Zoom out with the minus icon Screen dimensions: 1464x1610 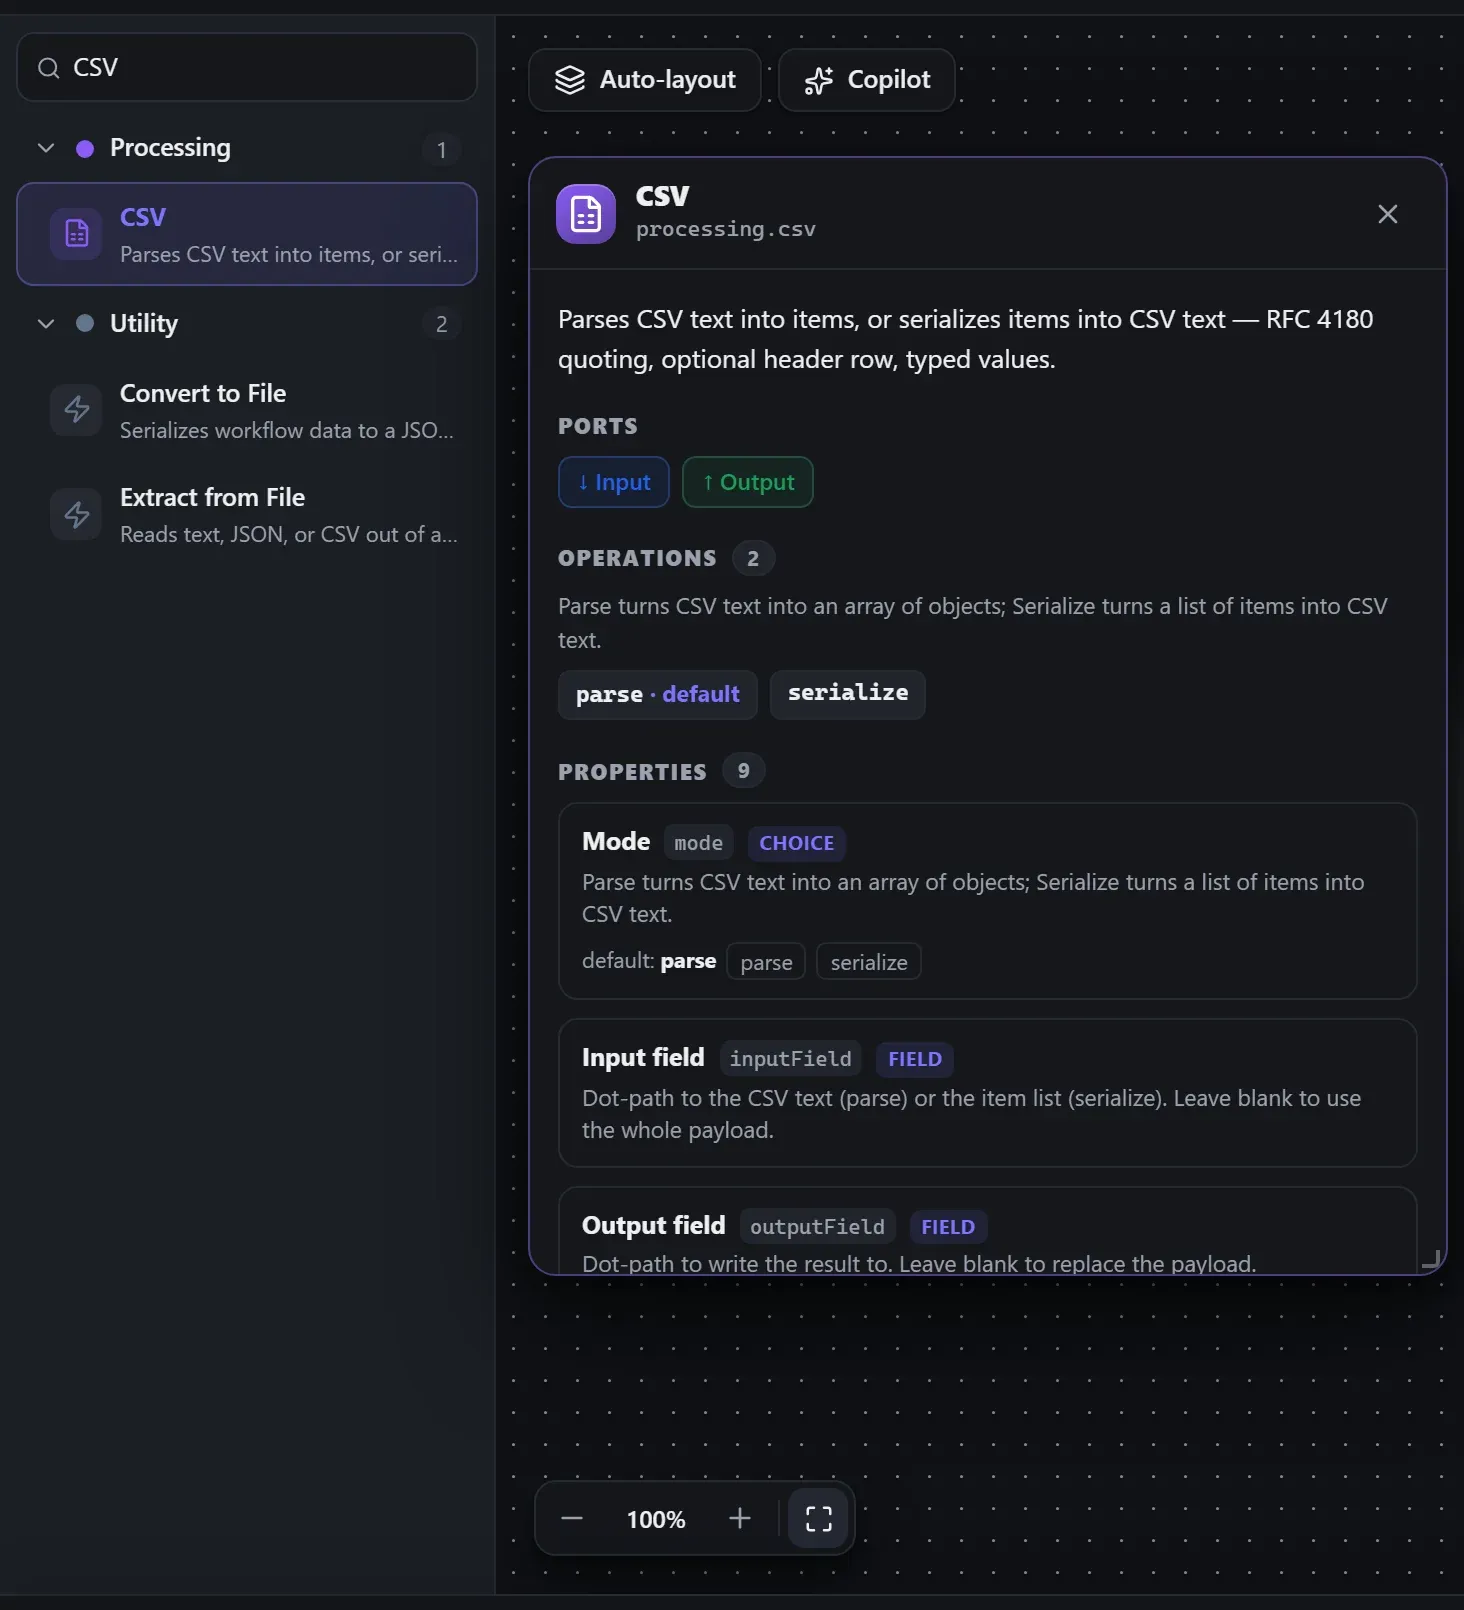click(572, 1519)
